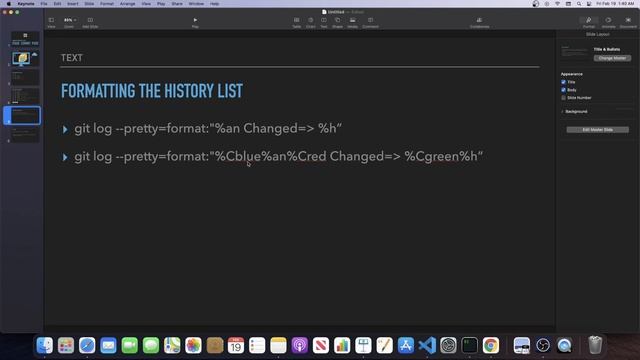640x360 pixels.
Task: Open the Wi-Fi status menu
Action: coord(557,4)
